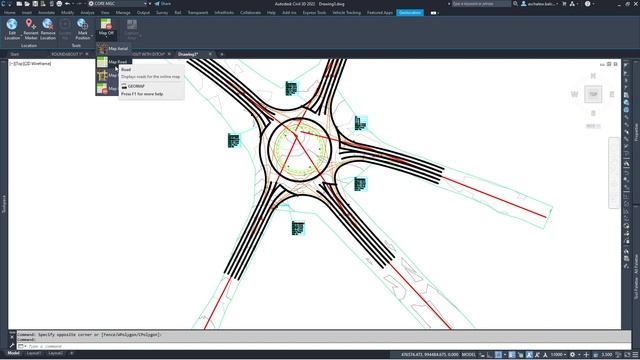Click the Edit Location globe icon

(x=12, y=24)
